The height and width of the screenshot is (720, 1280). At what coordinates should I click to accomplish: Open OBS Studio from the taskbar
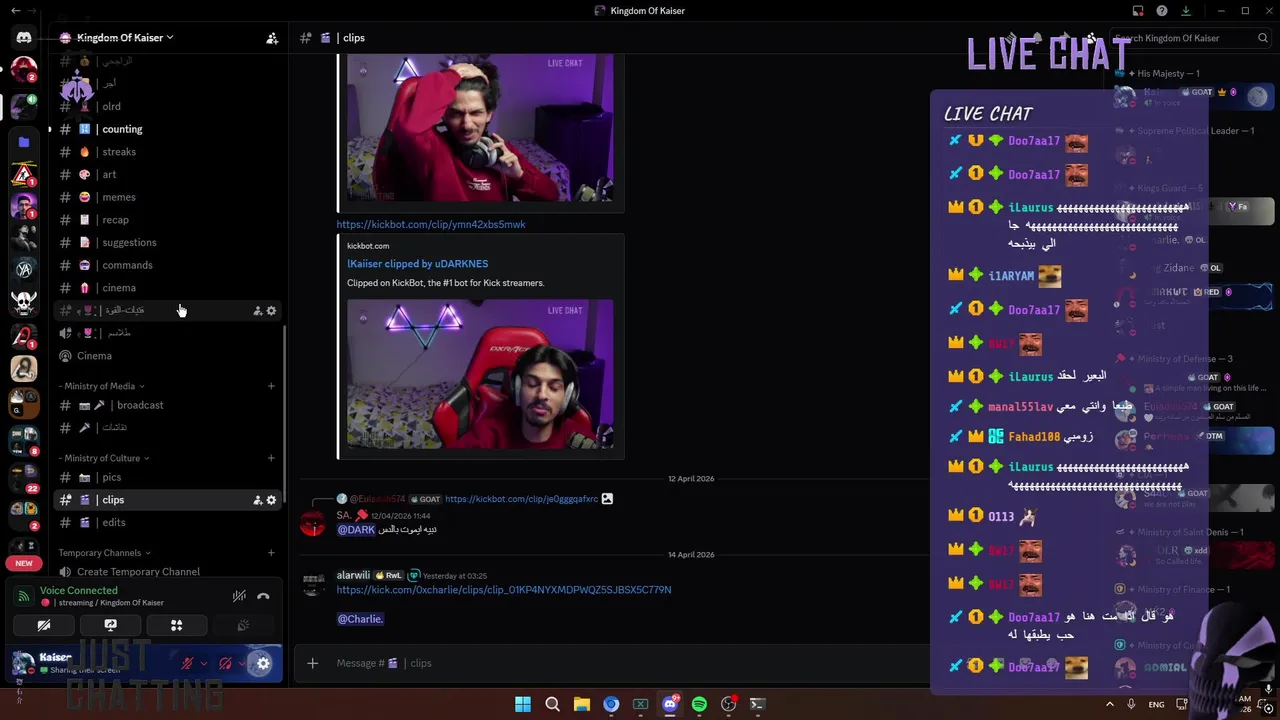click(728, 704)
